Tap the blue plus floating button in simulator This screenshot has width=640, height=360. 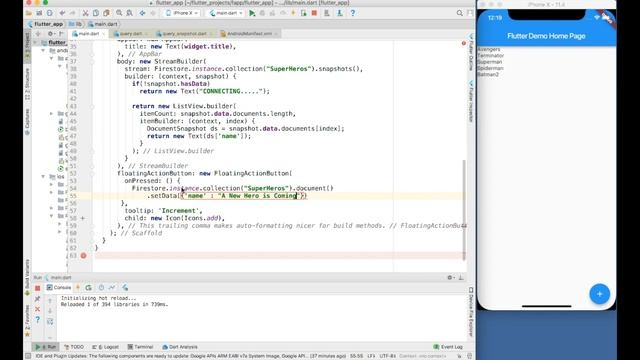599,294
